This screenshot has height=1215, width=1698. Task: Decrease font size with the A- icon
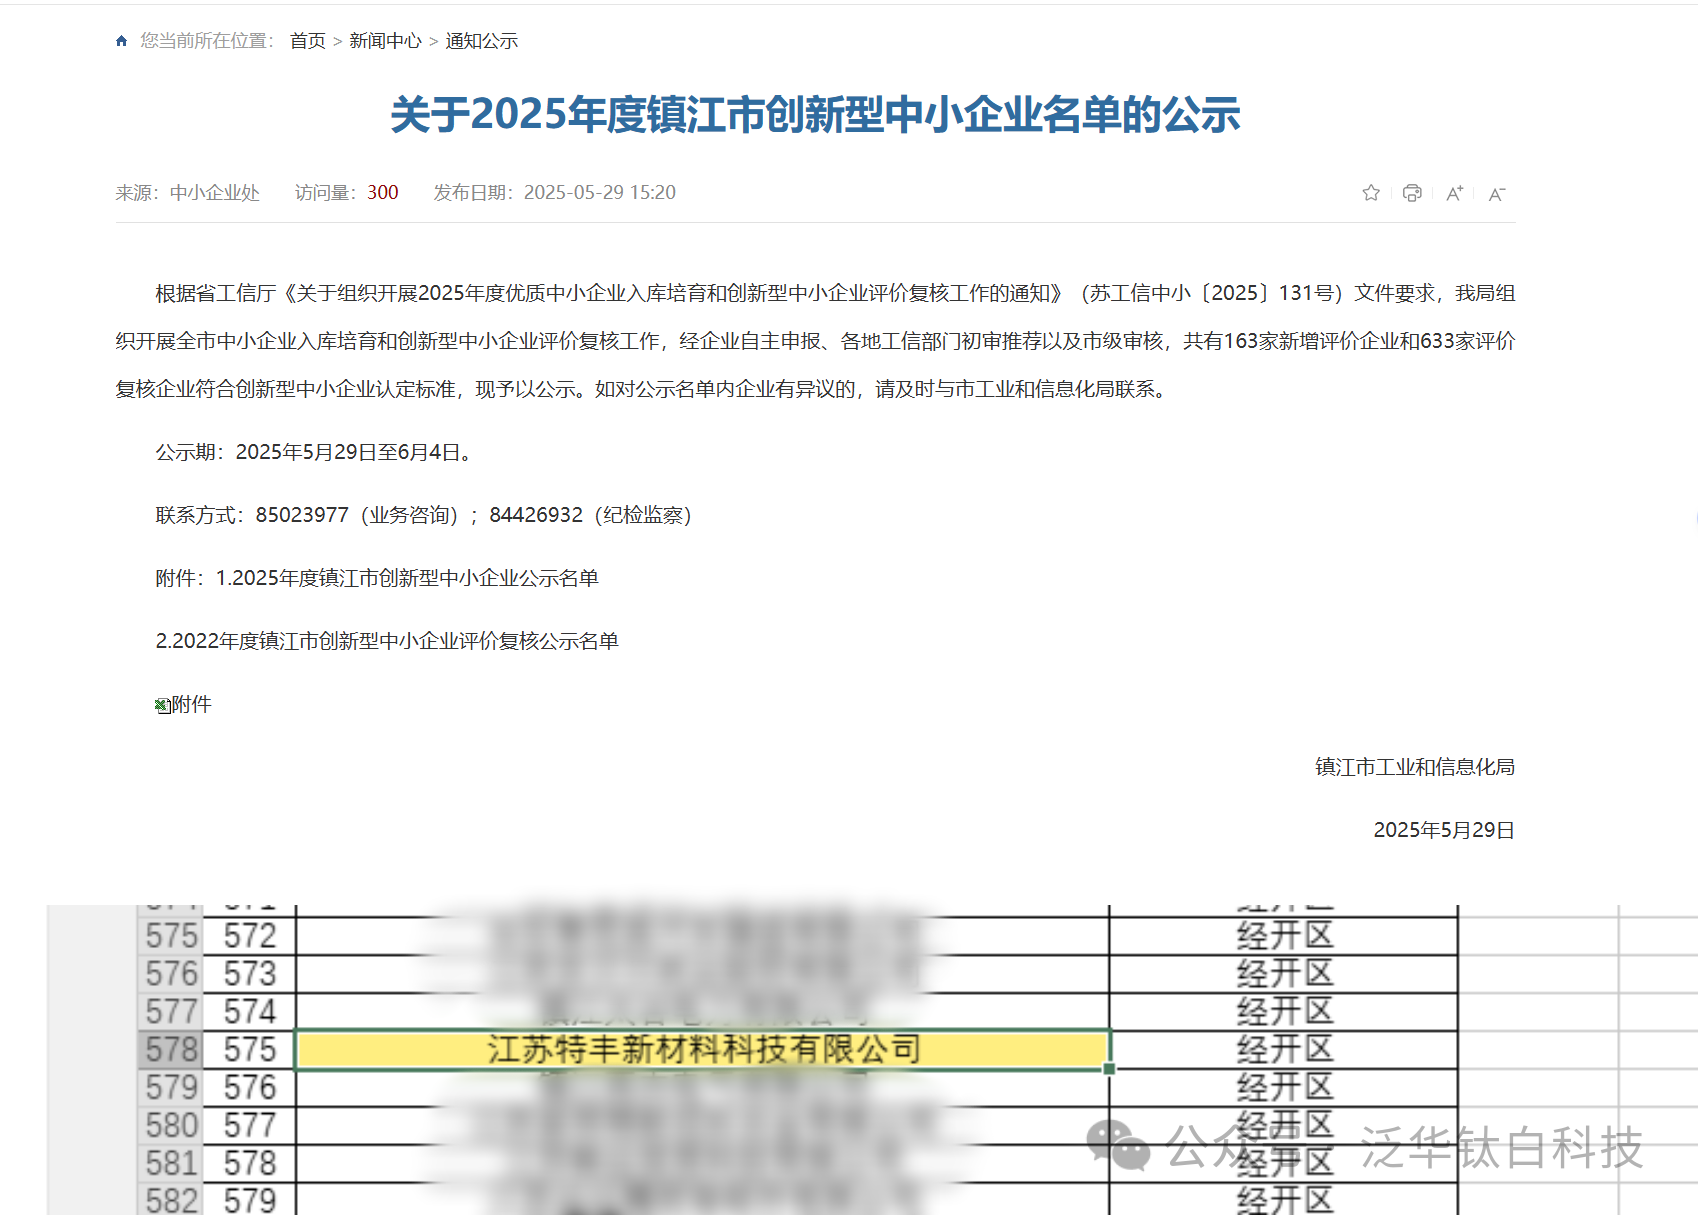[1496, 194]
